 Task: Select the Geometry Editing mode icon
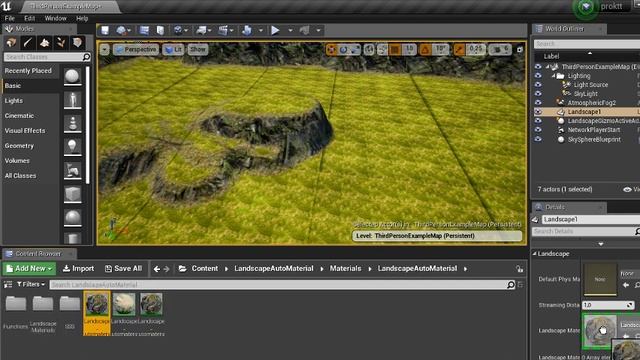click(78, 42)
